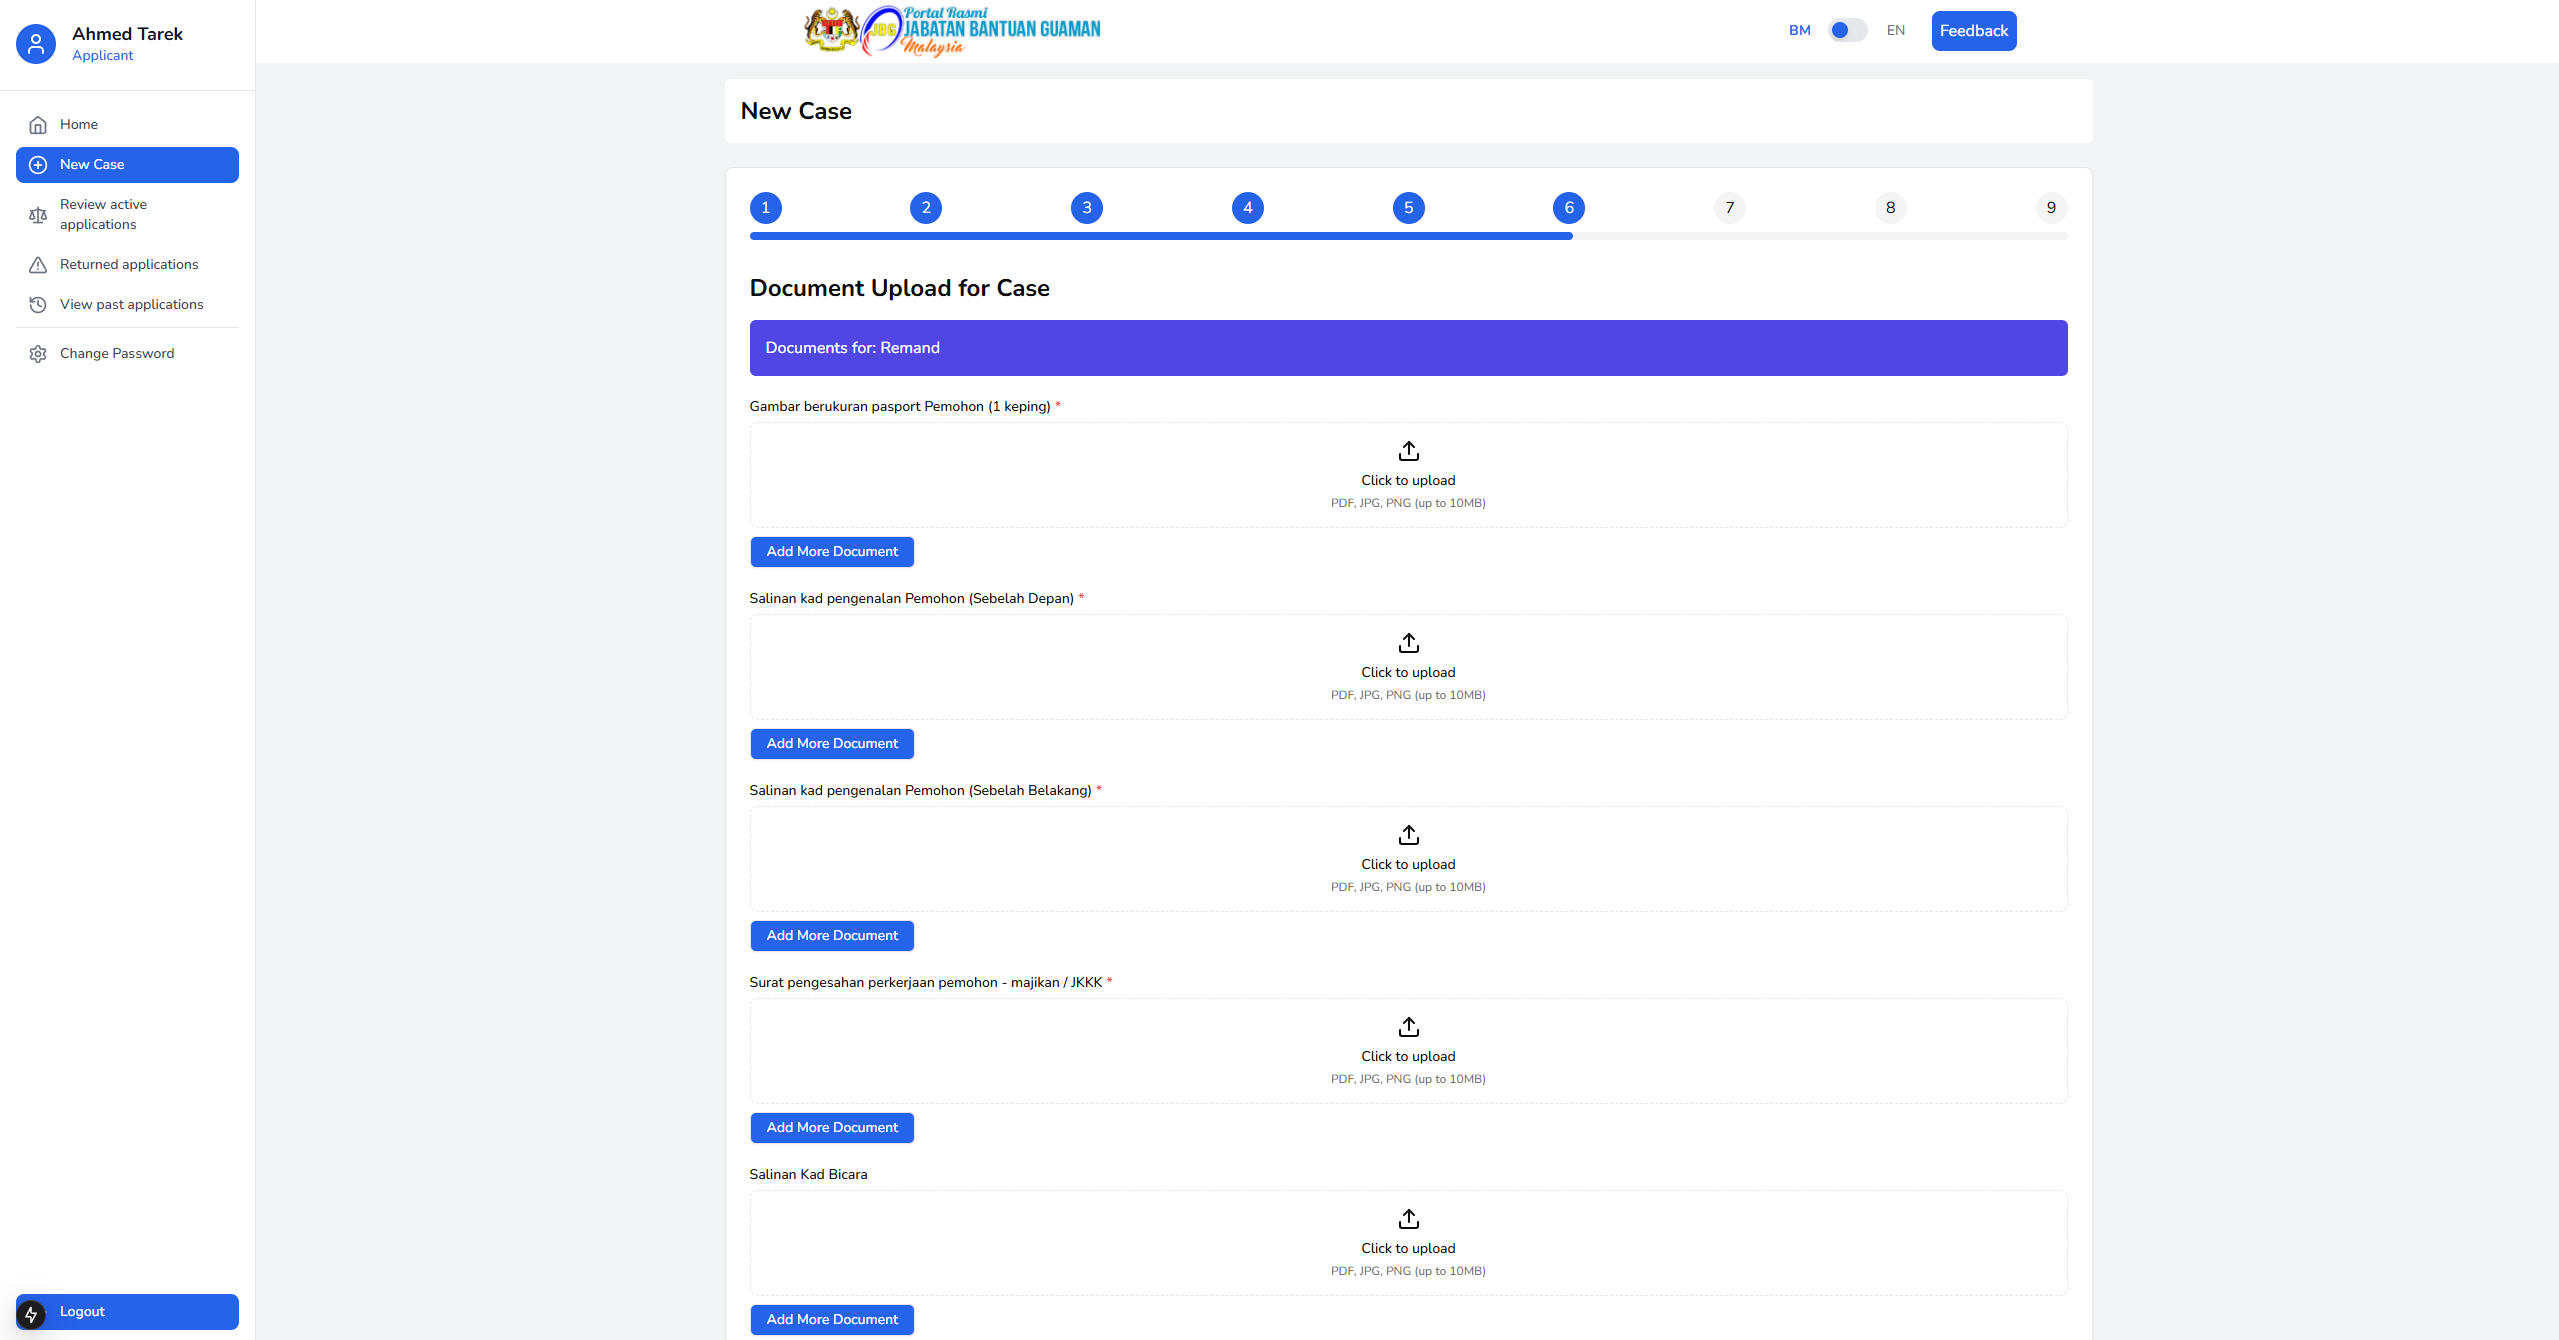This screenshot has width=2559, height=1340.
Task: Select the EN language label
Action: tap(1895, 31)
